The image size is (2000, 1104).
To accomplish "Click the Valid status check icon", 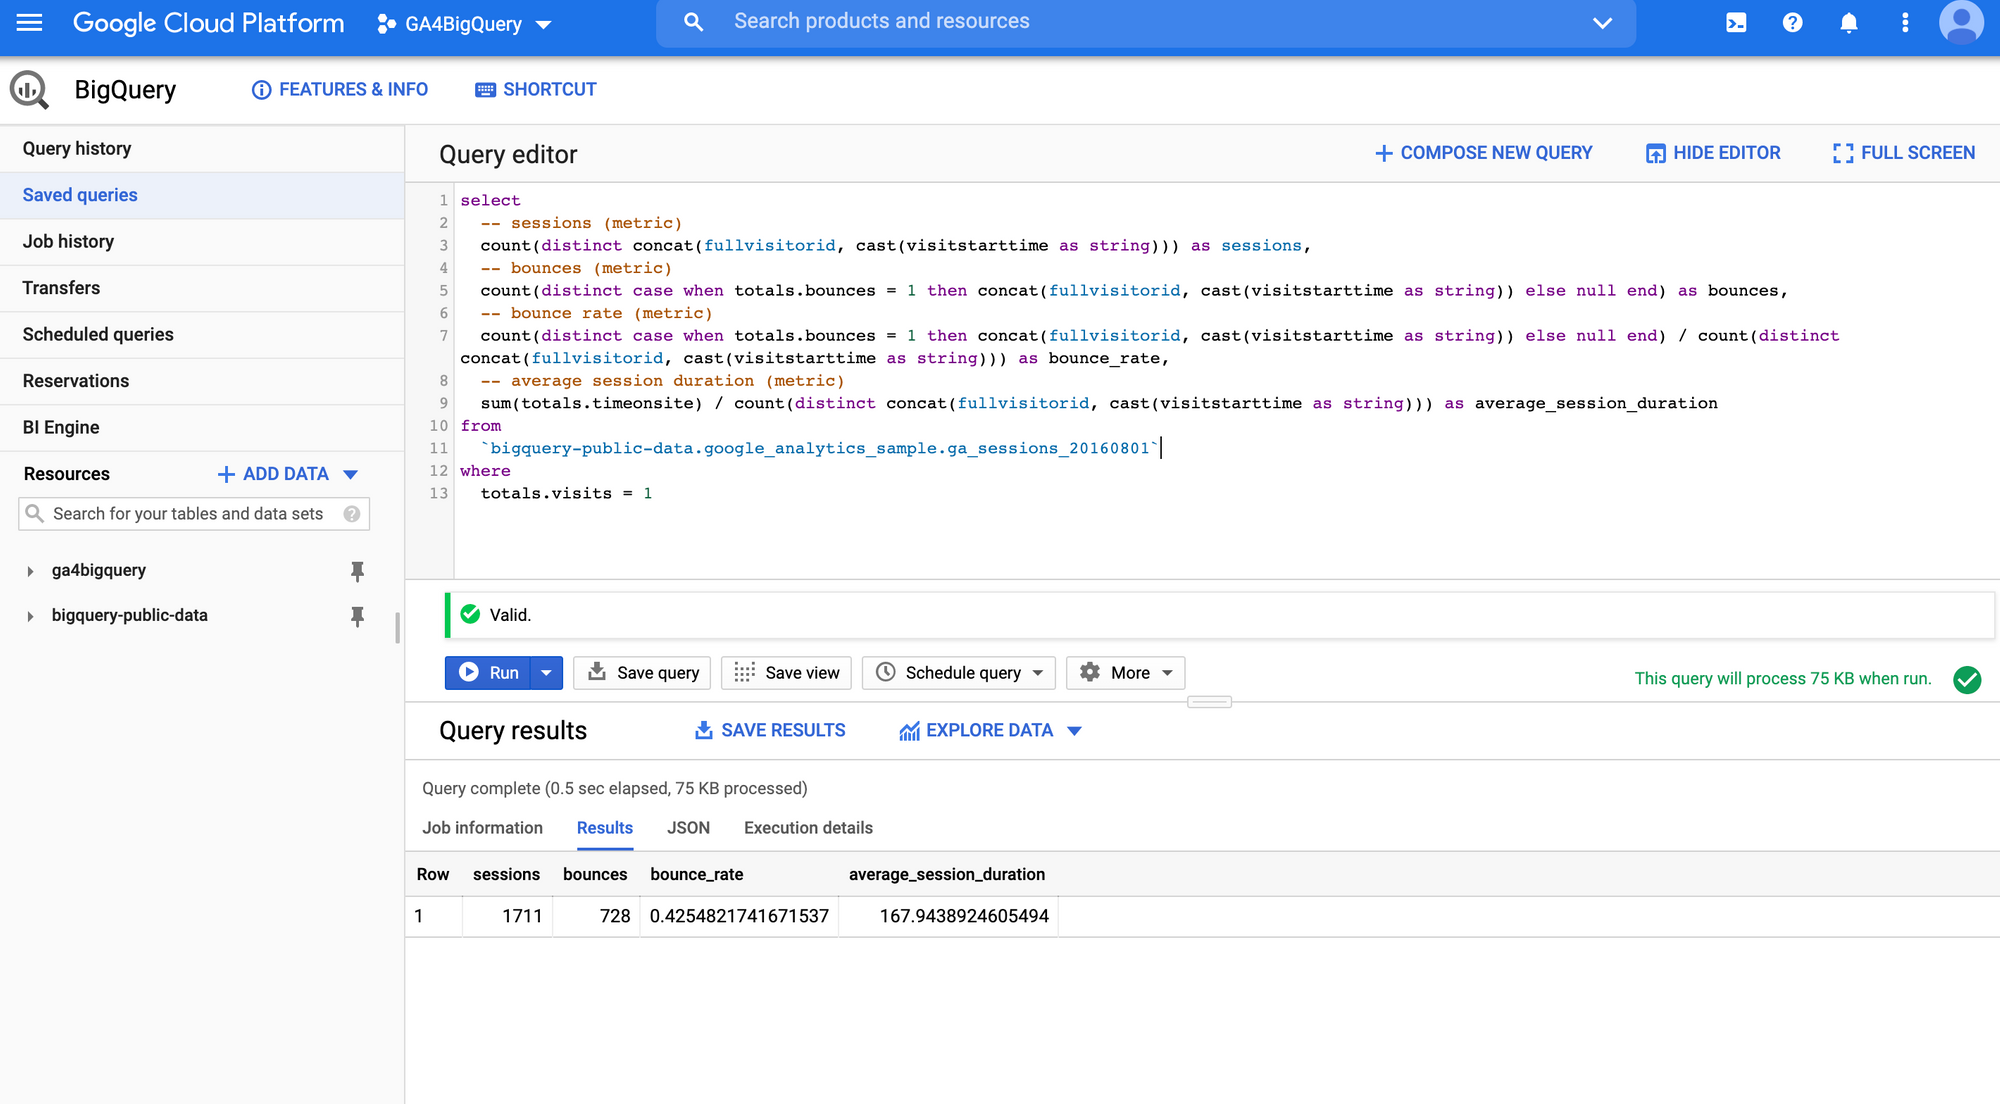I will 470,614.
